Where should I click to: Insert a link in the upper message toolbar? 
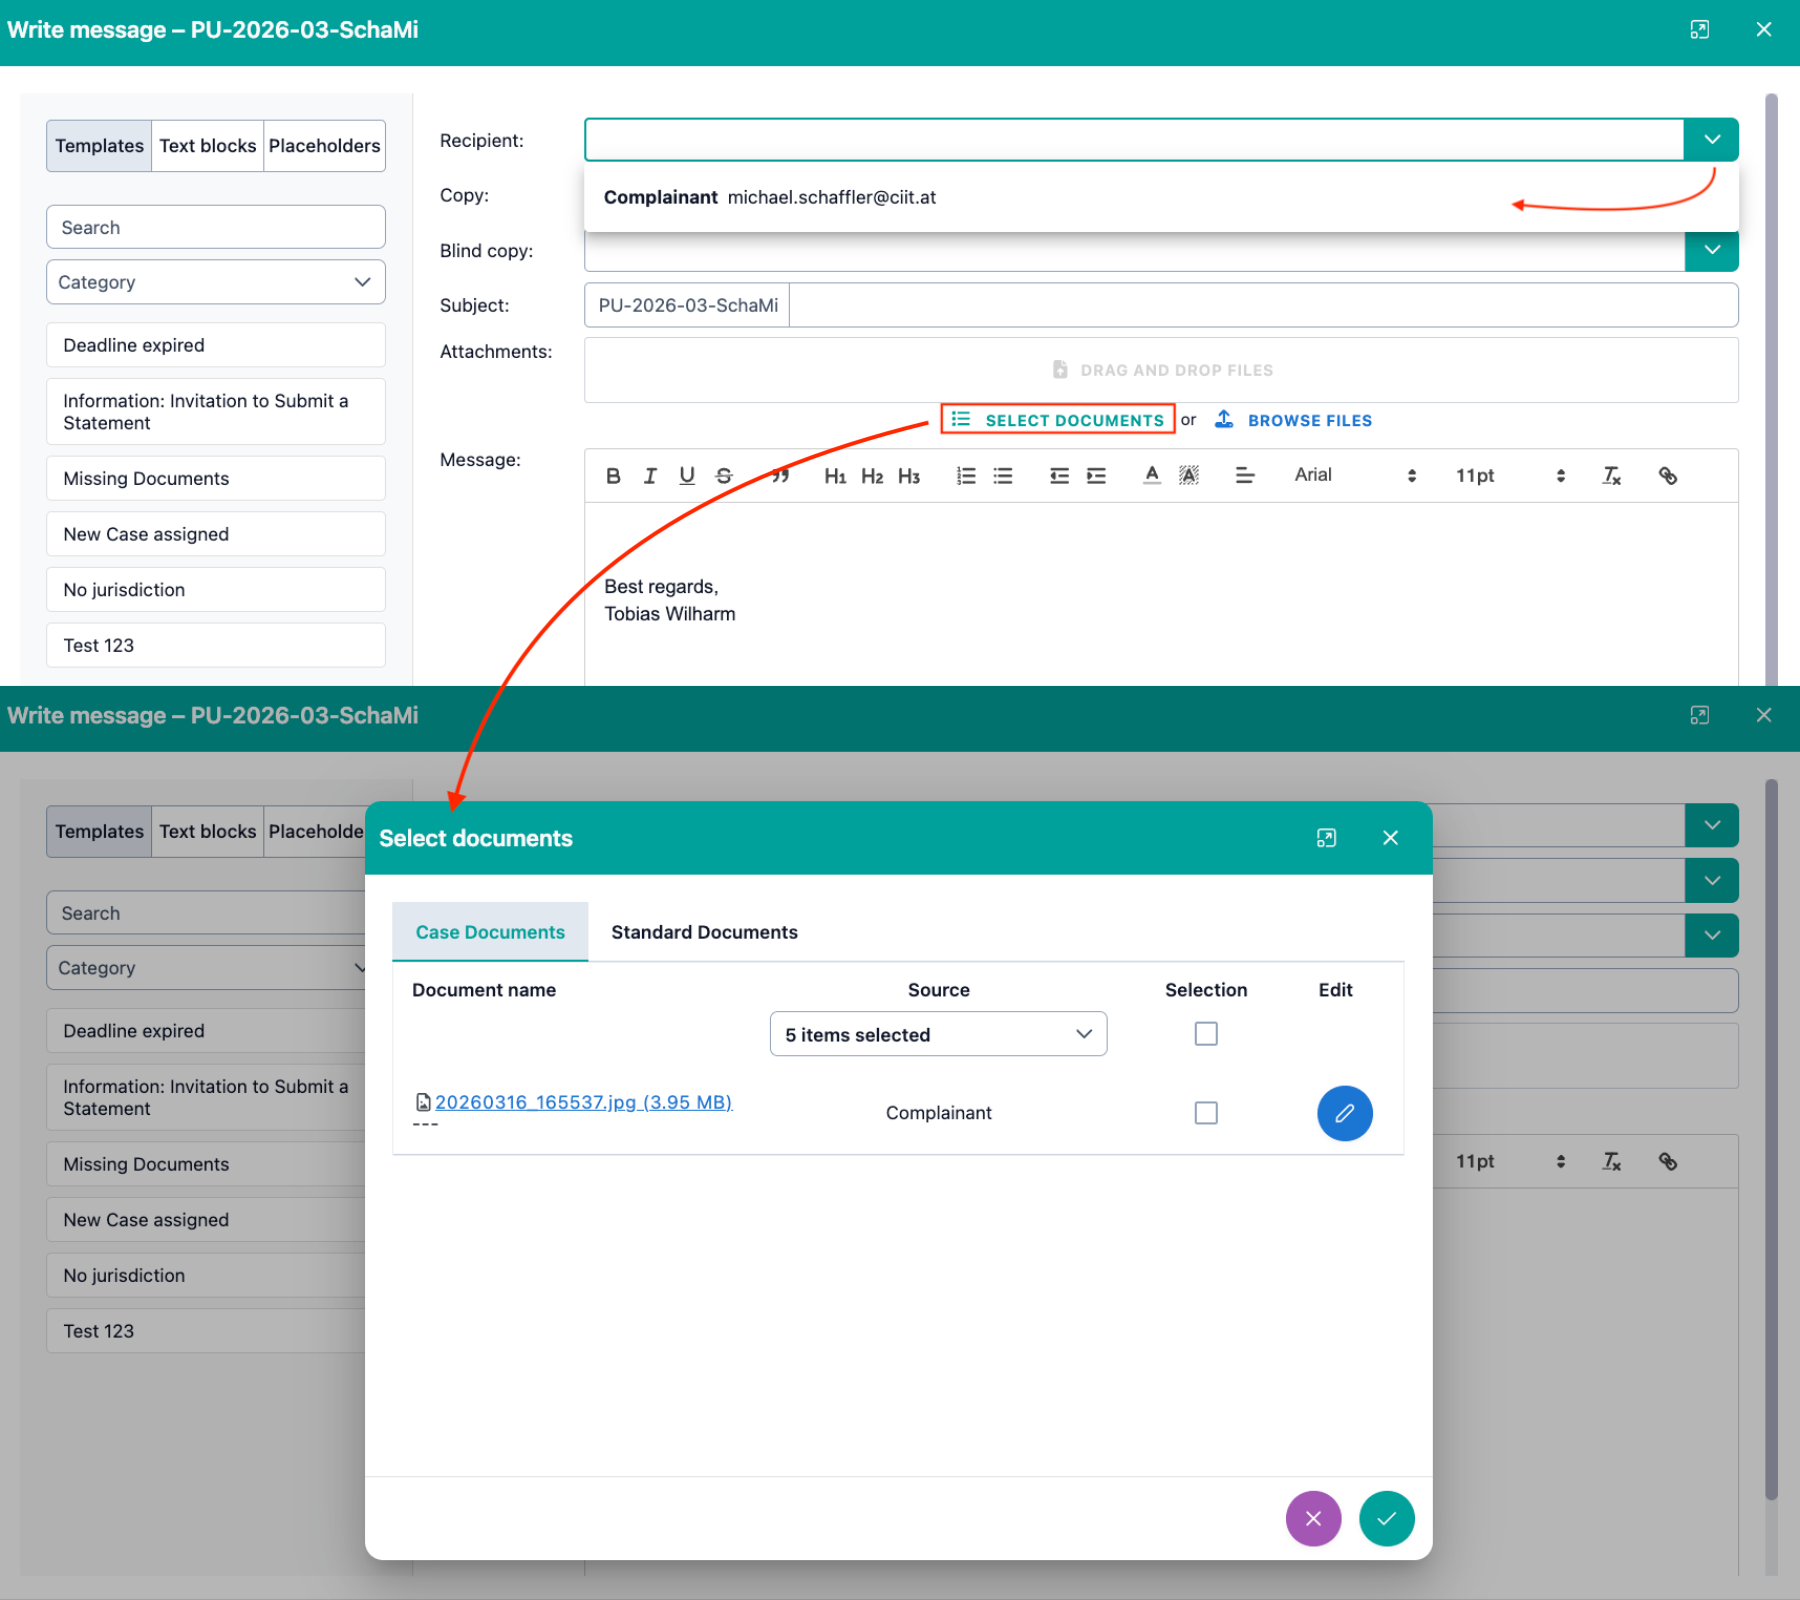point(1668,476)
